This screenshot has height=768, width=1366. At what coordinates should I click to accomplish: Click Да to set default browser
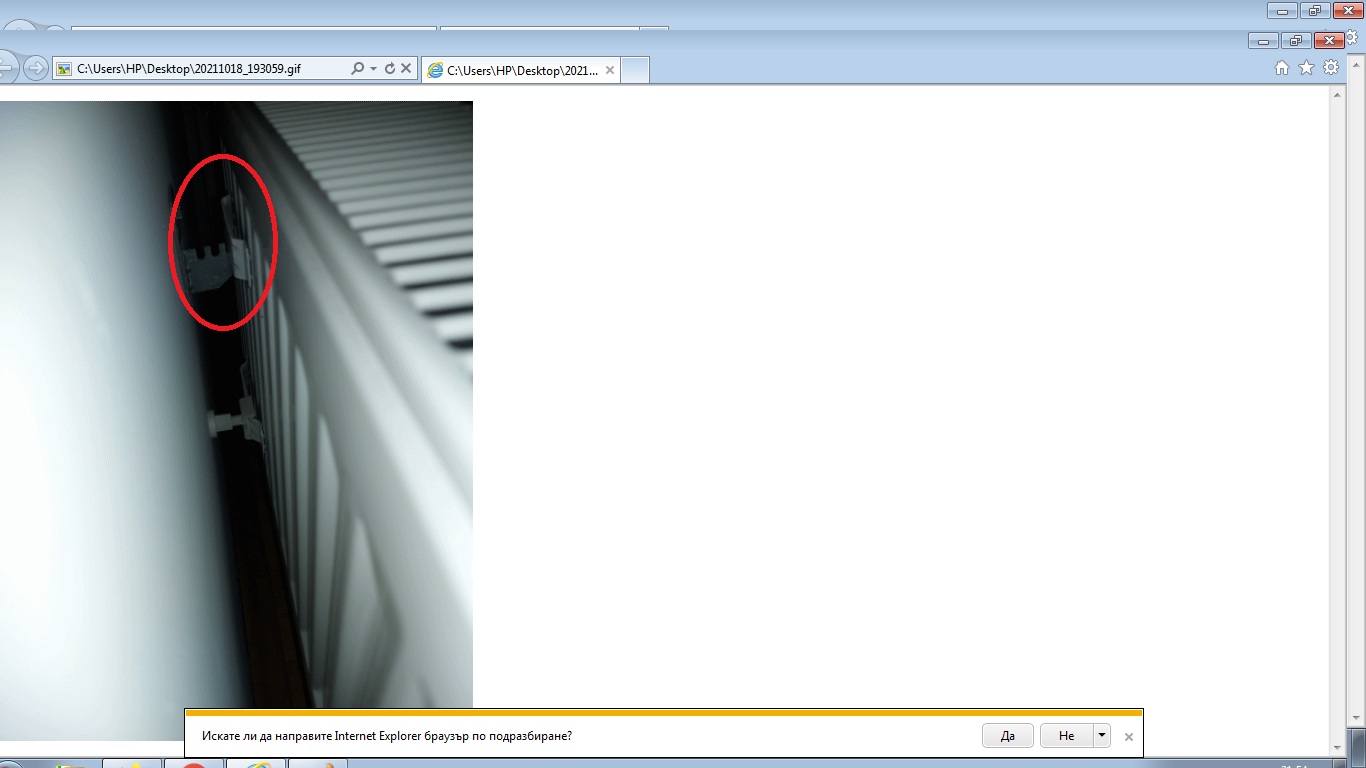pyautogui.click(x=1007, y=736)
